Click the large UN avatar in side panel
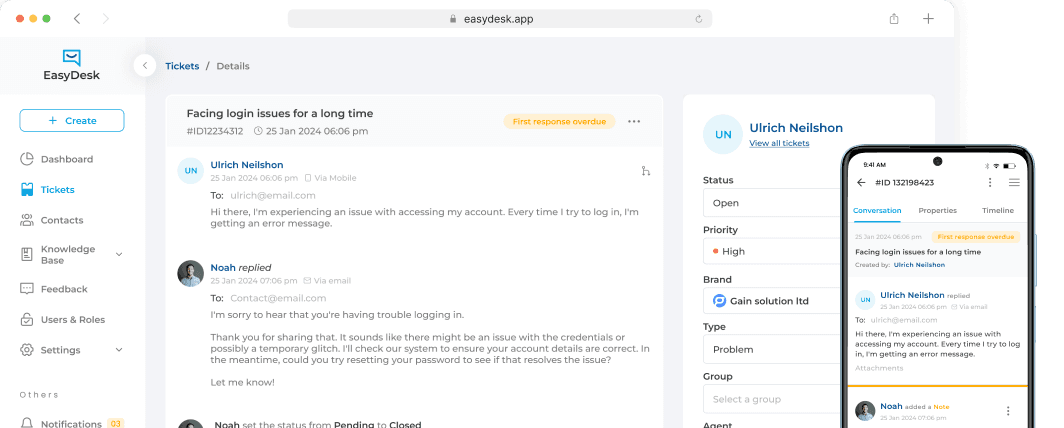This screenshot has width=1064, height=428. [723, 134]
